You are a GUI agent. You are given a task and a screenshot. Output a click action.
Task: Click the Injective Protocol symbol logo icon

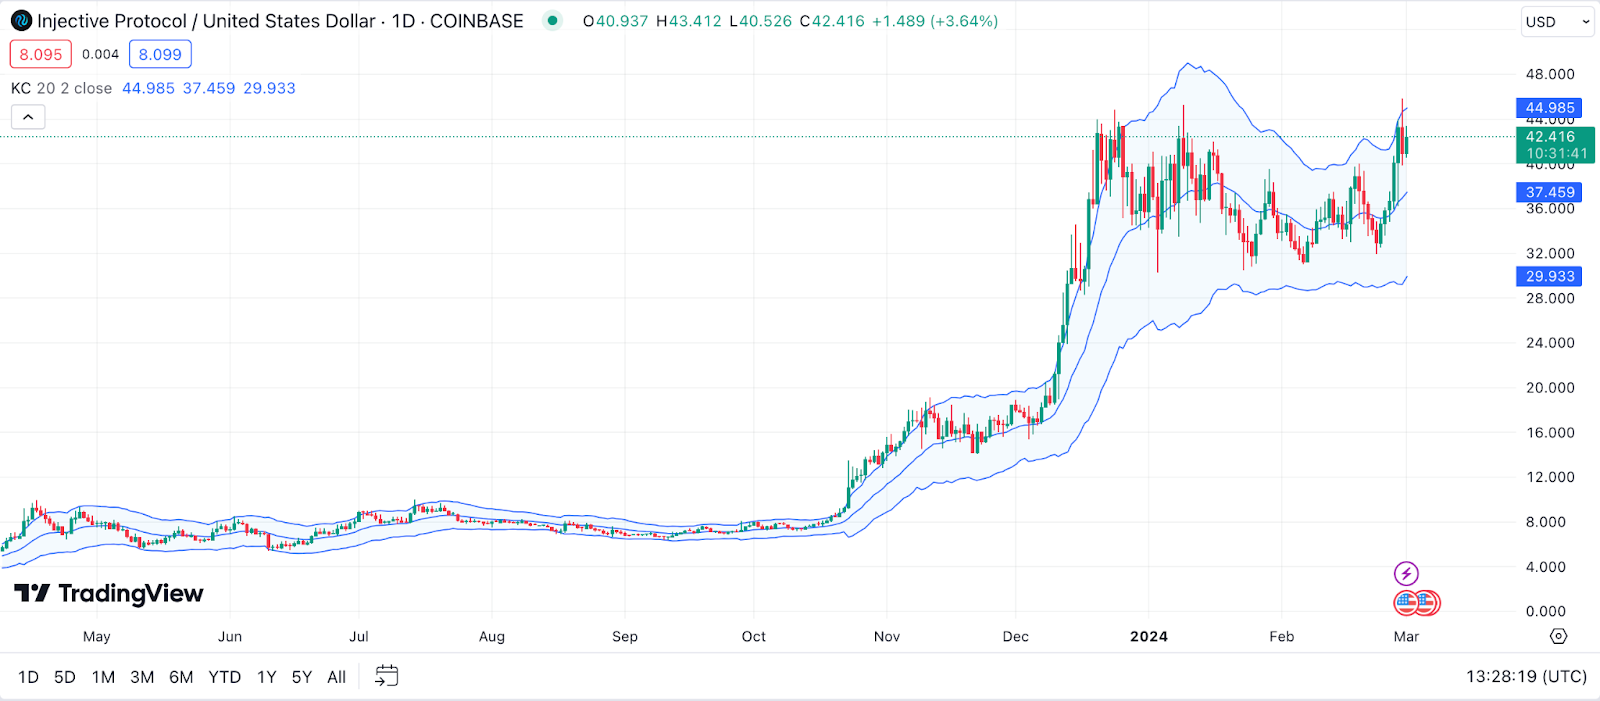(x=21, y=21)
